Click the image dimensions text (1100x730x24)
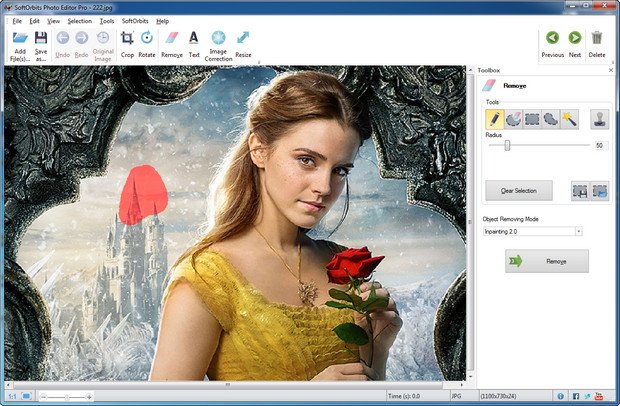This screenshot has height=406, width=620. point(500,396)
